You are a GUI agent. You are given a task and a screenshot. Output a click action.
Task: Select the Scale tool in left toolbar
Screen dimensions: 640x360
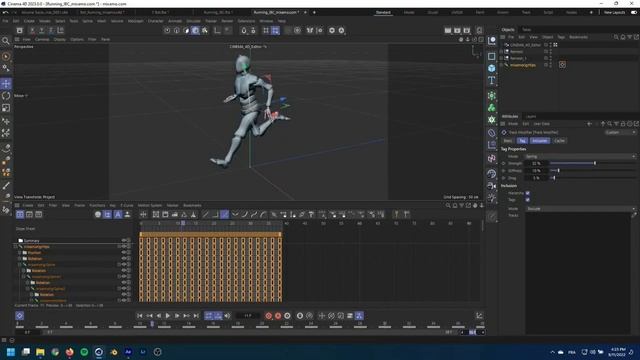6,108
